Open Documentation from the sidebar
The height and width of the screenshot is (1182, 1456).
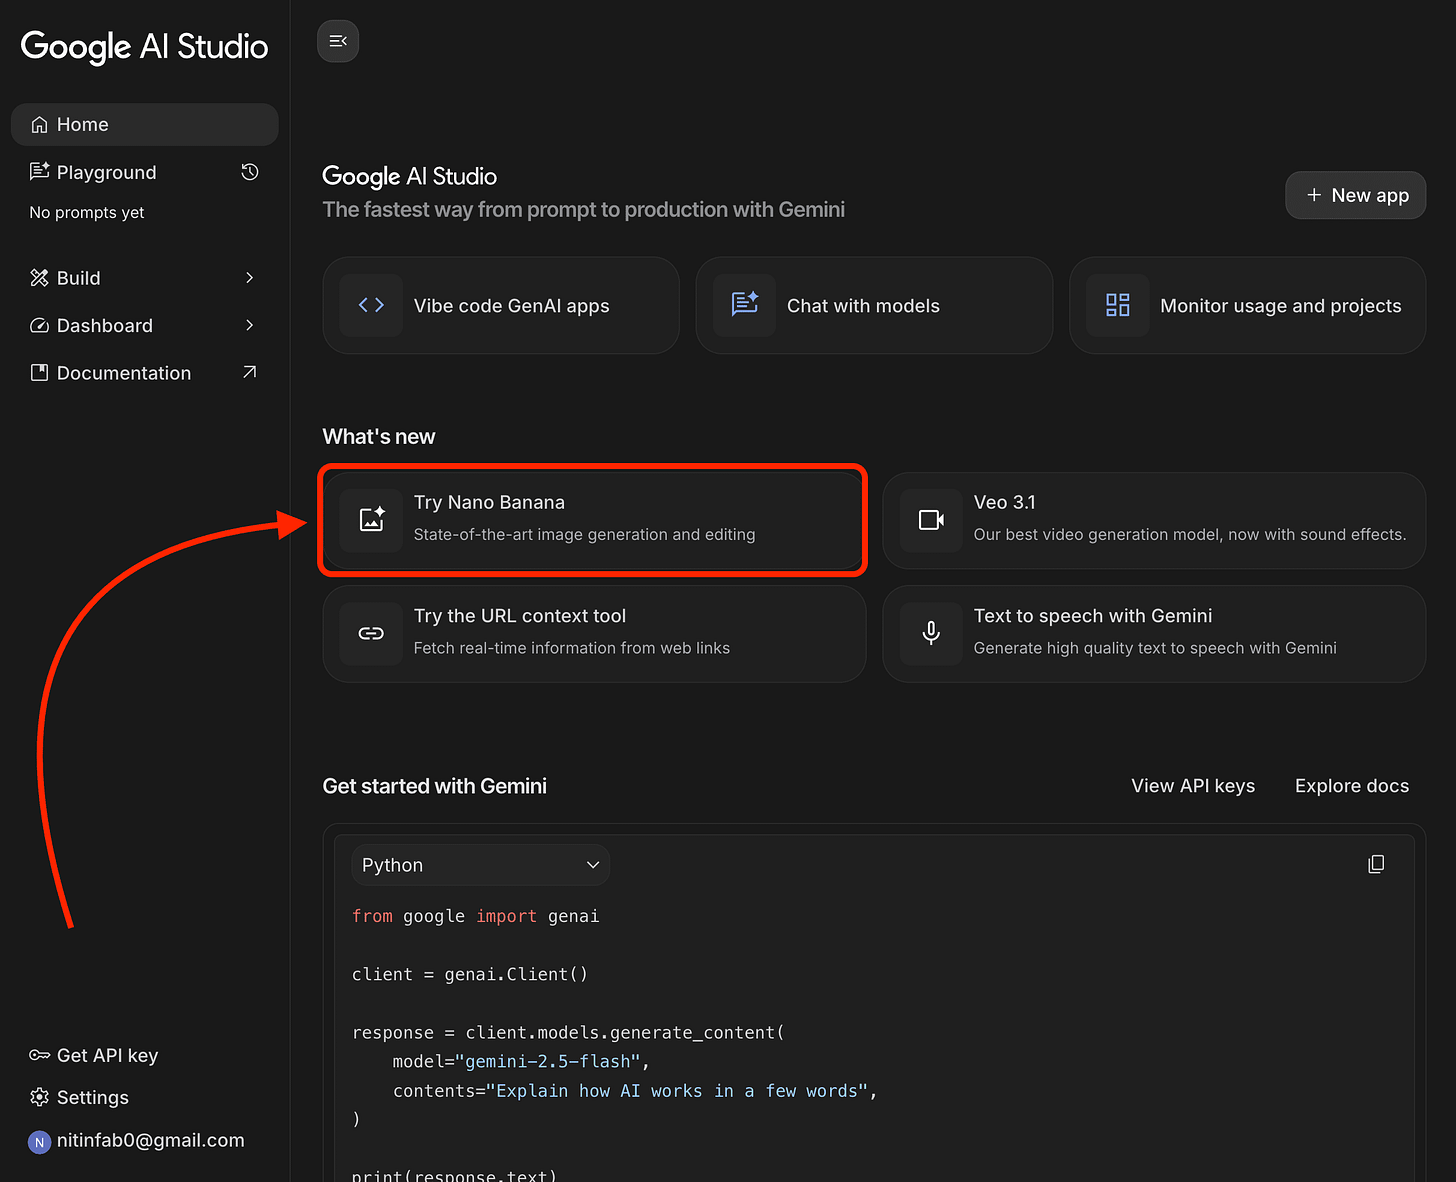pyautogui.click(x=144, y=373)
